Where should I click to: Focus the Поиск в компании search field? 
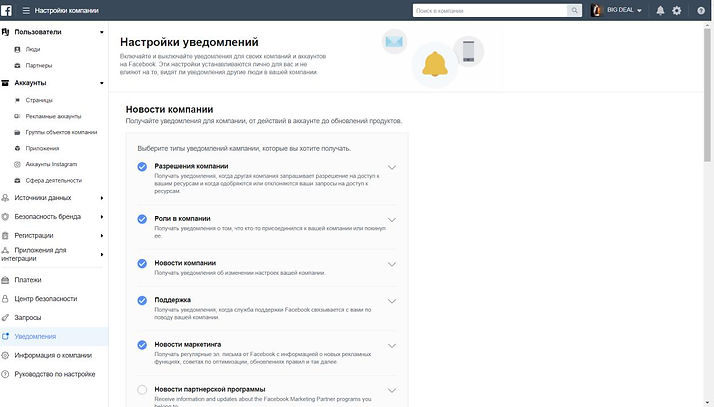click(x=490, y=10)
